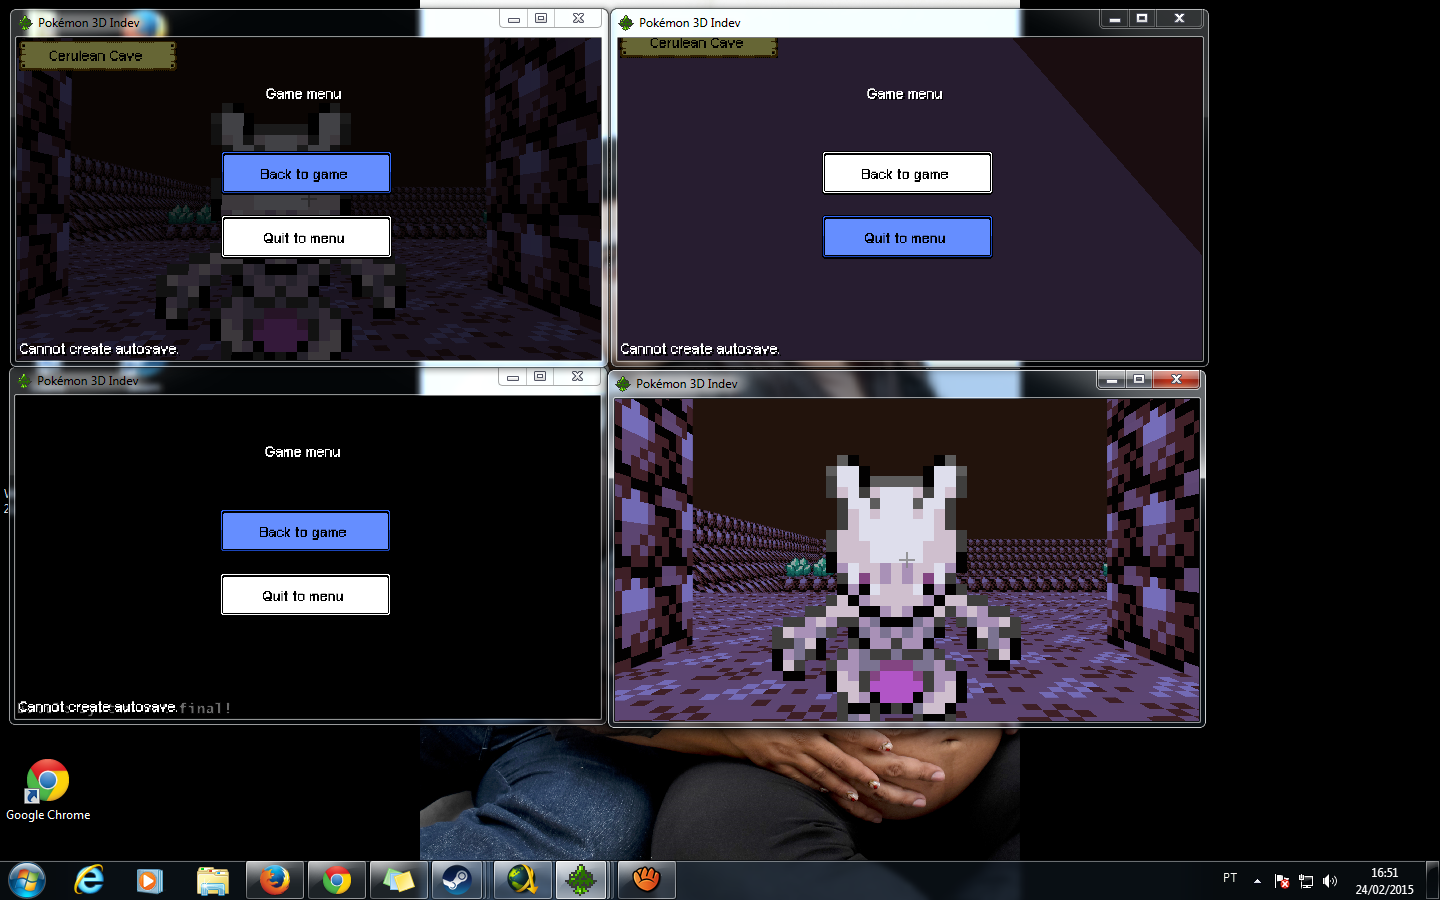
Task: Open Steam from the taskbar
Action: (459, 880)
